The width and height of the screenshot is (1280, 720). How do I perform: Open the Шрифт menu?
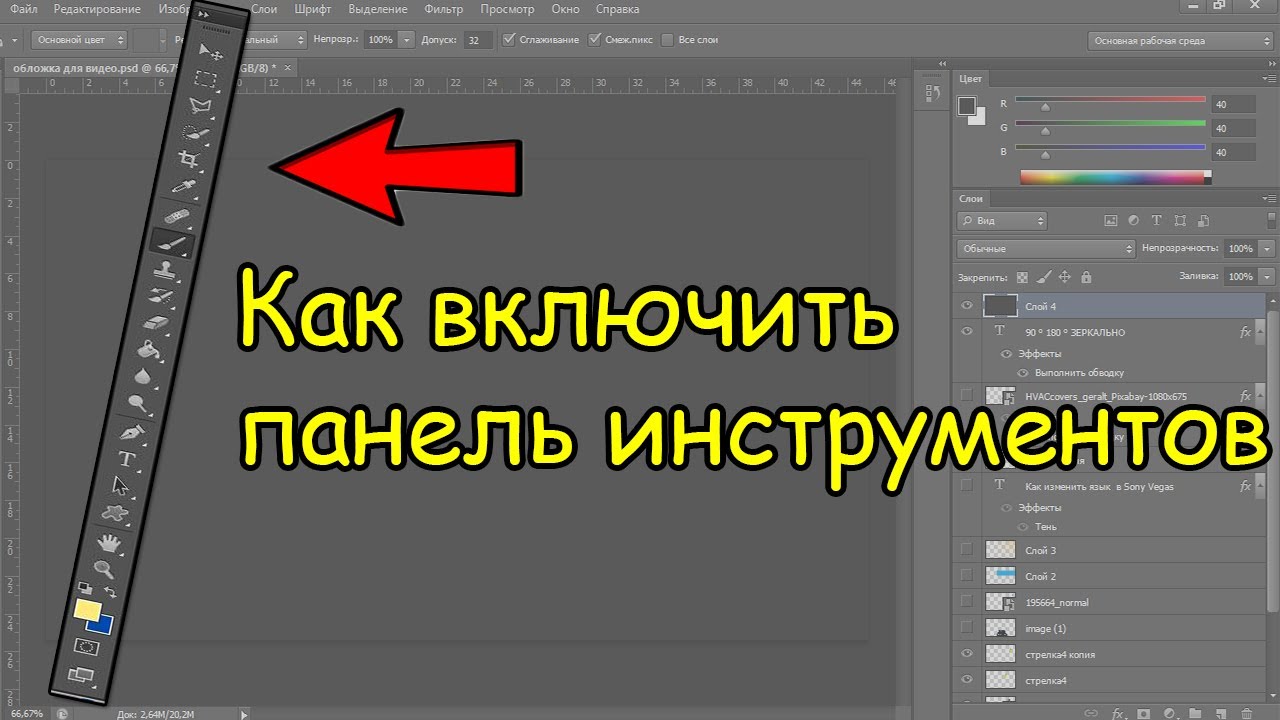313,9
